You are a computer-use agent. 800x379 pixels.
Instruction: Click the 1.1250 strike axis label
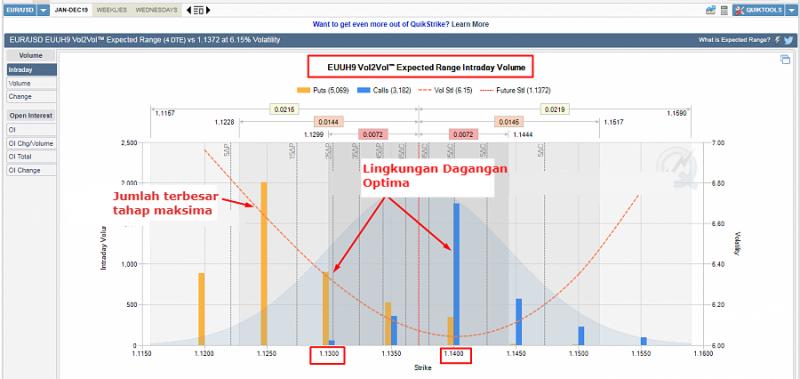[266, 353]
